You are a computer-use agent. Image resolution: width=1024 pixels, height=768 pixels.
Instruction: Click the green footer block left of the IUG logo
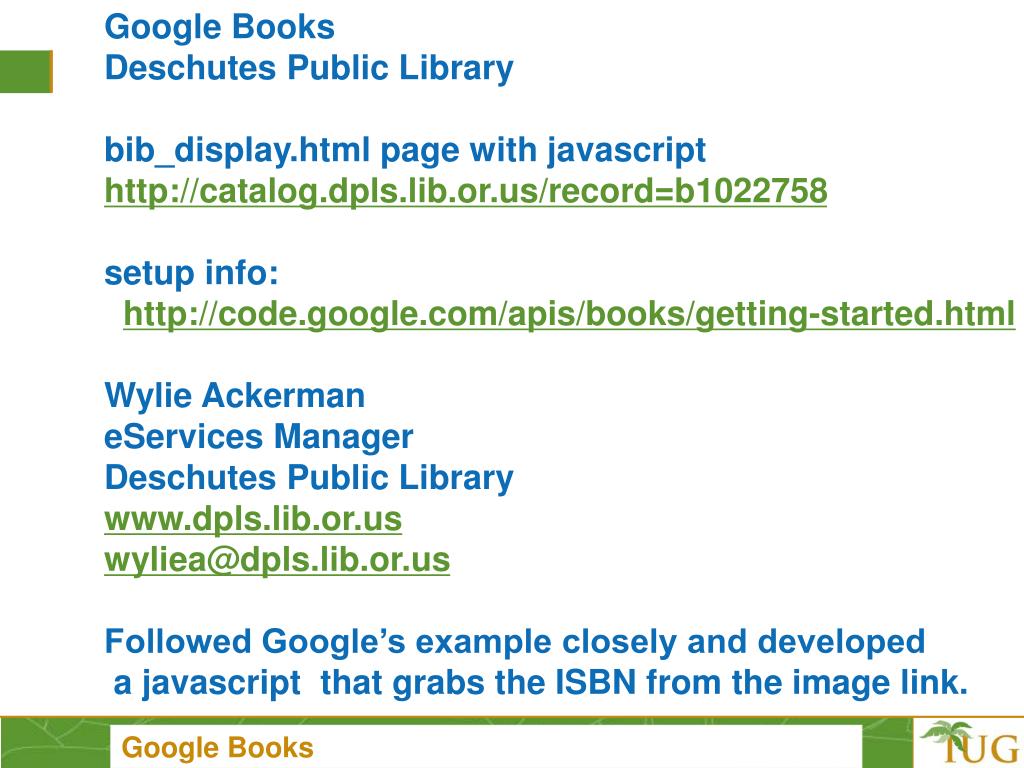point(888,743)
